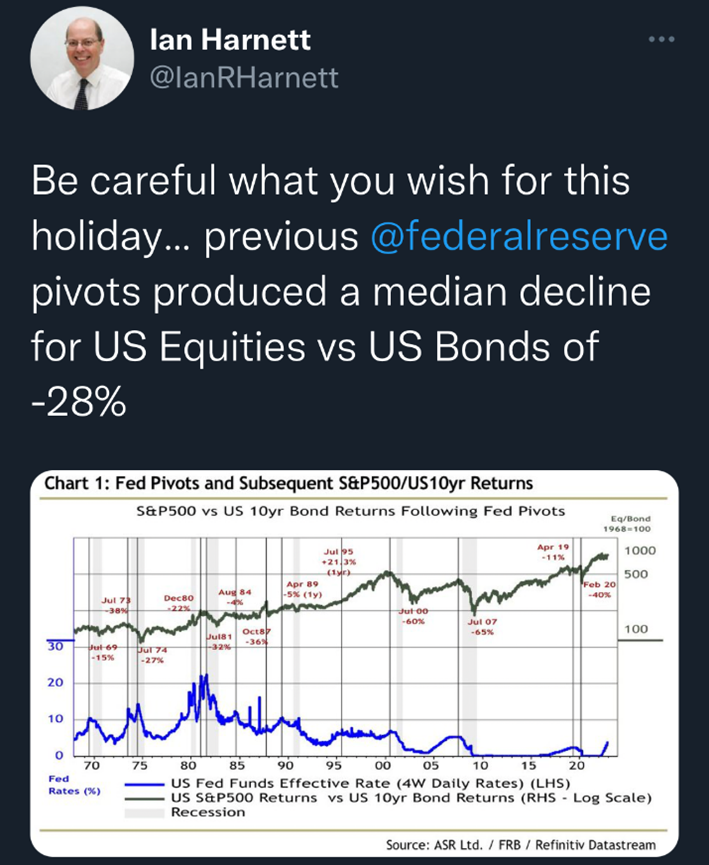The height and width of the screenshot is (865, 709).
Task: Click the blue Fed Funds legend line
Action: pyautogui.click(x=148, y=784)
